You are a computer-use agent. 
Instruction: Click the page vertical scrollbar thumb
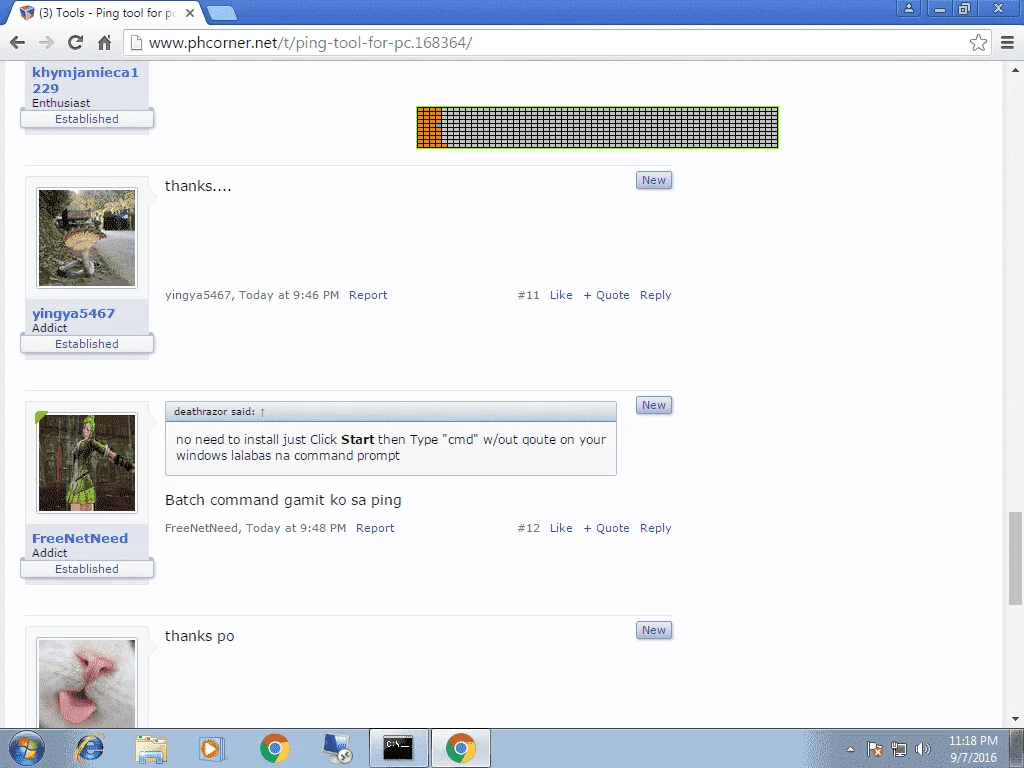1015,559
